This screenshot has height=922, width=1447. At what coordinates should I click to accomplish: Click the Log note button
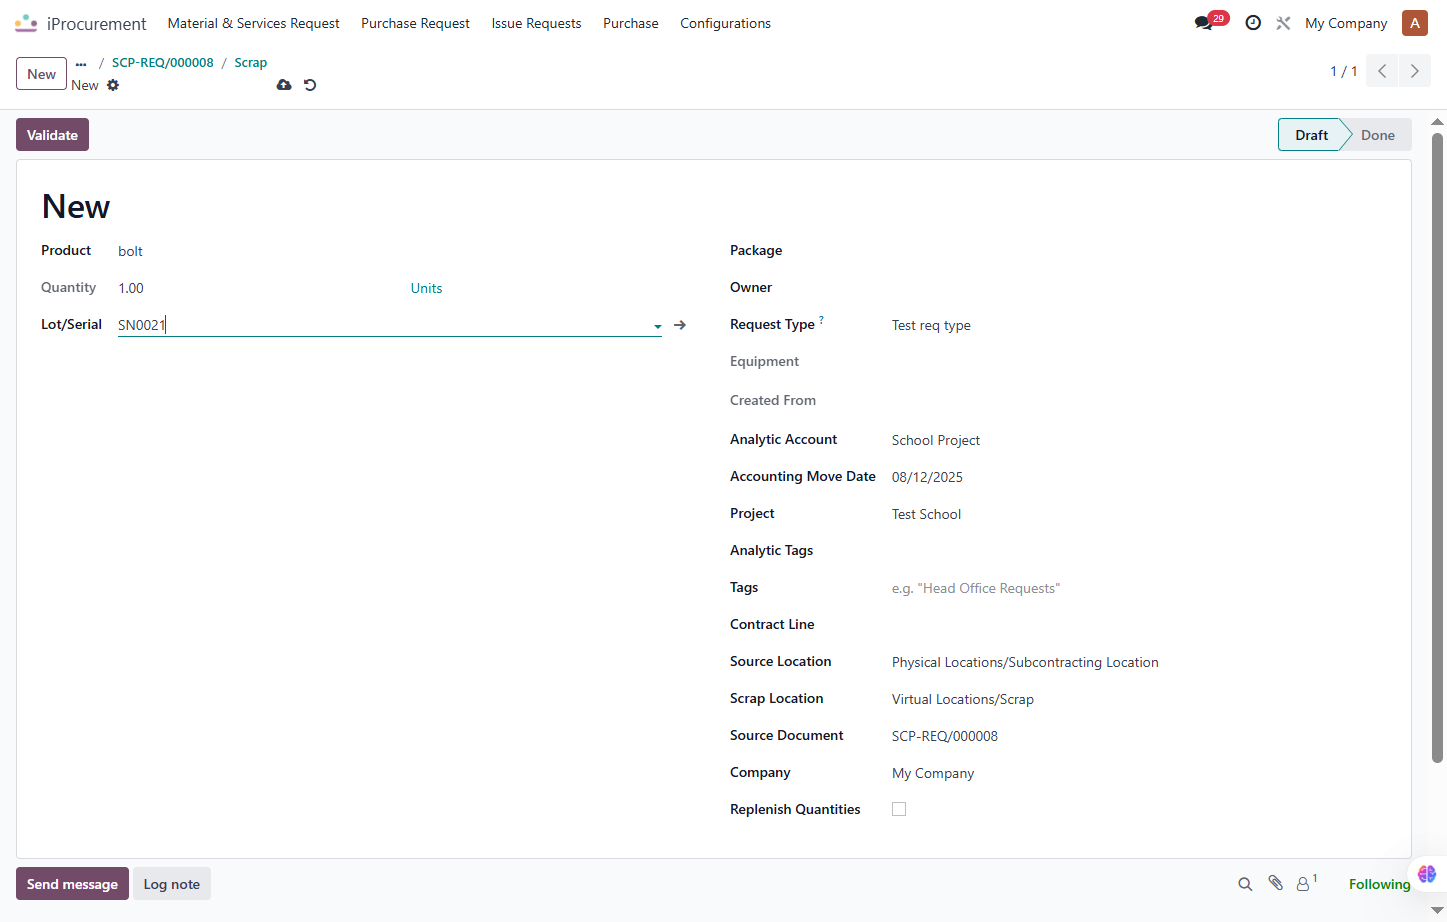pos(172,884)
